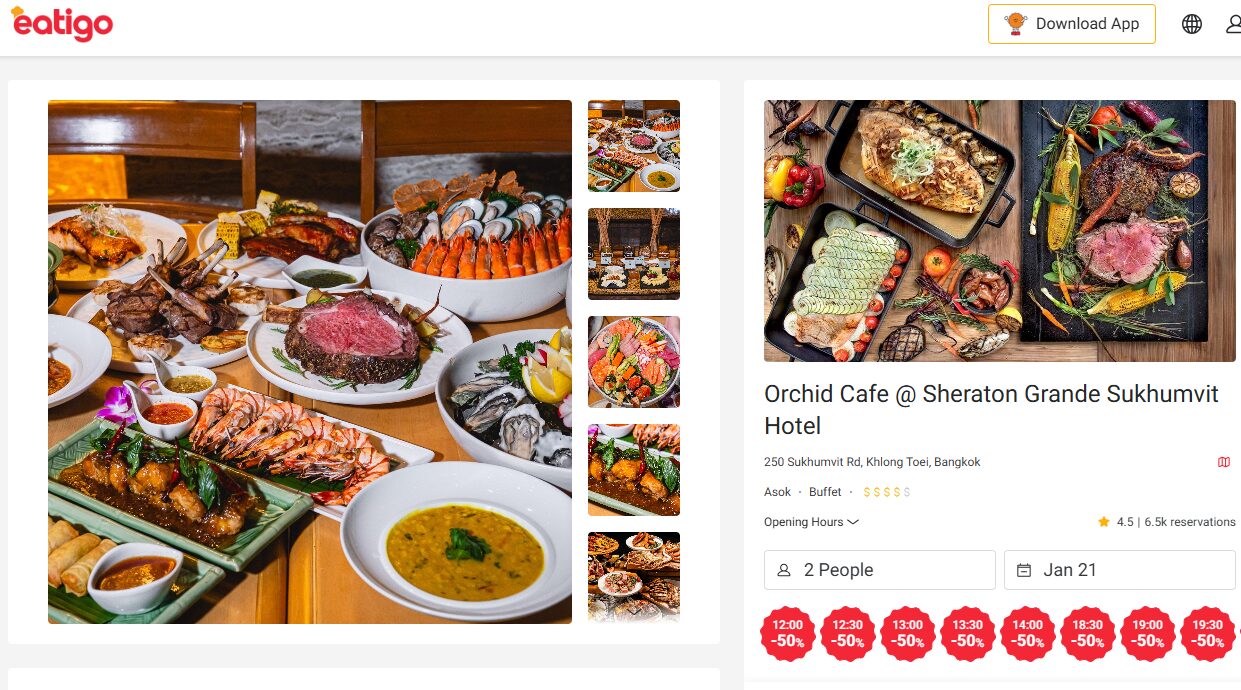View the first buffet spread thumbnail
Viewport: 1241px width, 690px height.
(634, 146)
